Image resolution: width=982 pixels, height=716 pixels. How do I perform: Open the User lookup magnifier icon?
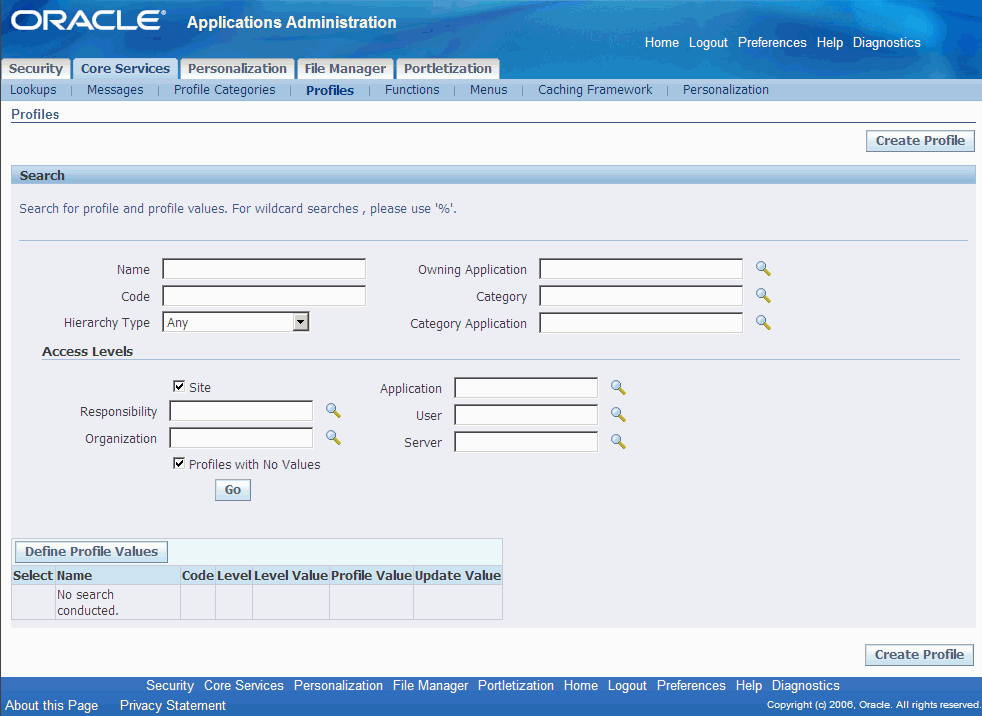coord(618,415)
